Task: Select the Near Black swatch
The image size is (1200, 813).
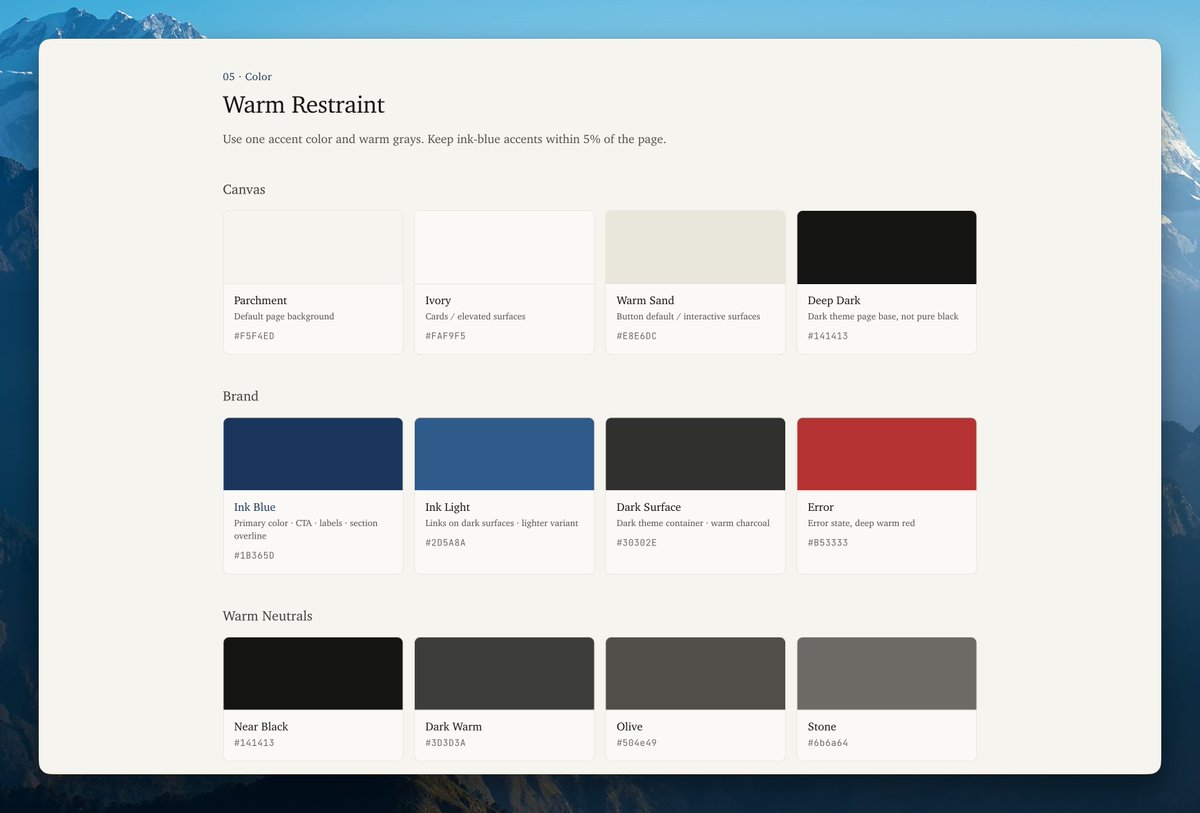Action: click(x=313, y=674)
